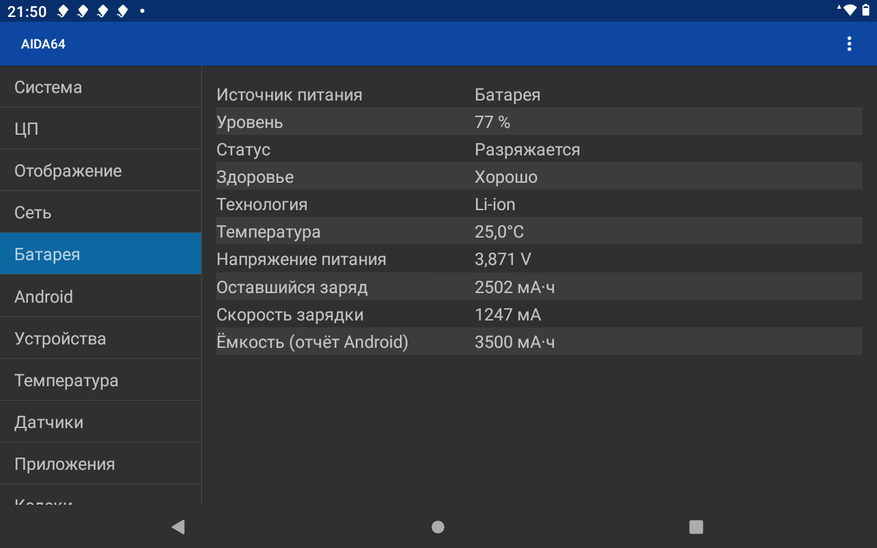Select the Ёмкость (отчёт Android) row label
877x548 pixels.
pos(312,342)
